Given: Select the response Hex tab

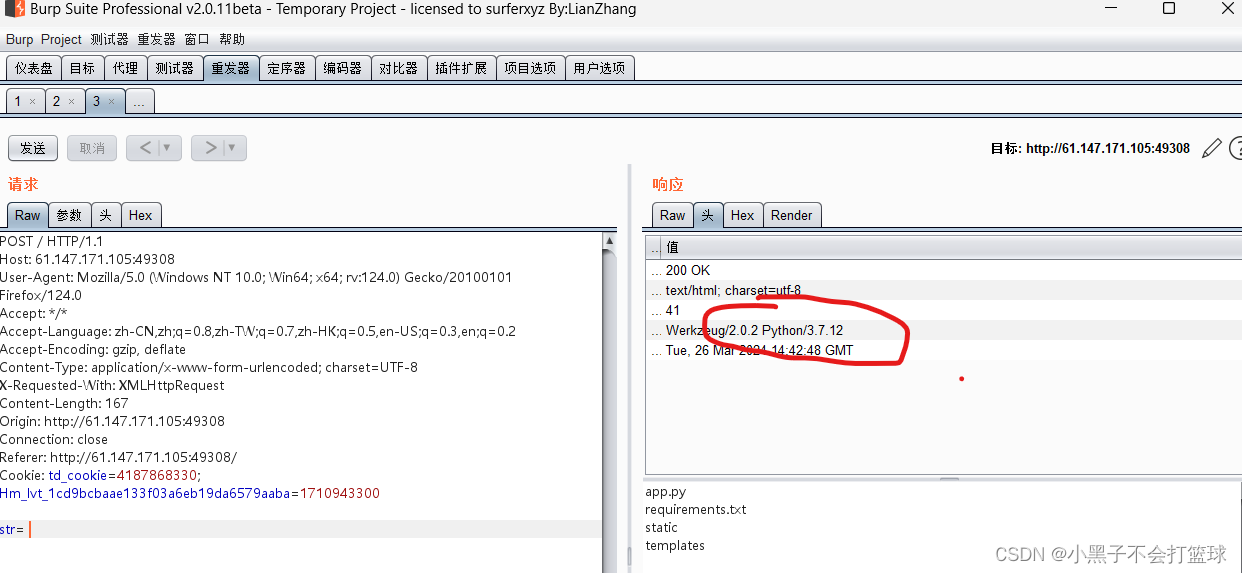Looking at the screenshot, I should 742,215.
